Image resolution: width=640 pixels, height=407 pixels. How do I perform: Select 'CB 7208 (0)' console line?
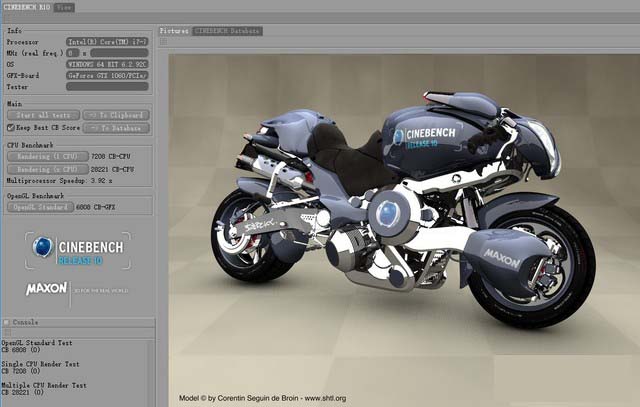[x=21, y=371]
